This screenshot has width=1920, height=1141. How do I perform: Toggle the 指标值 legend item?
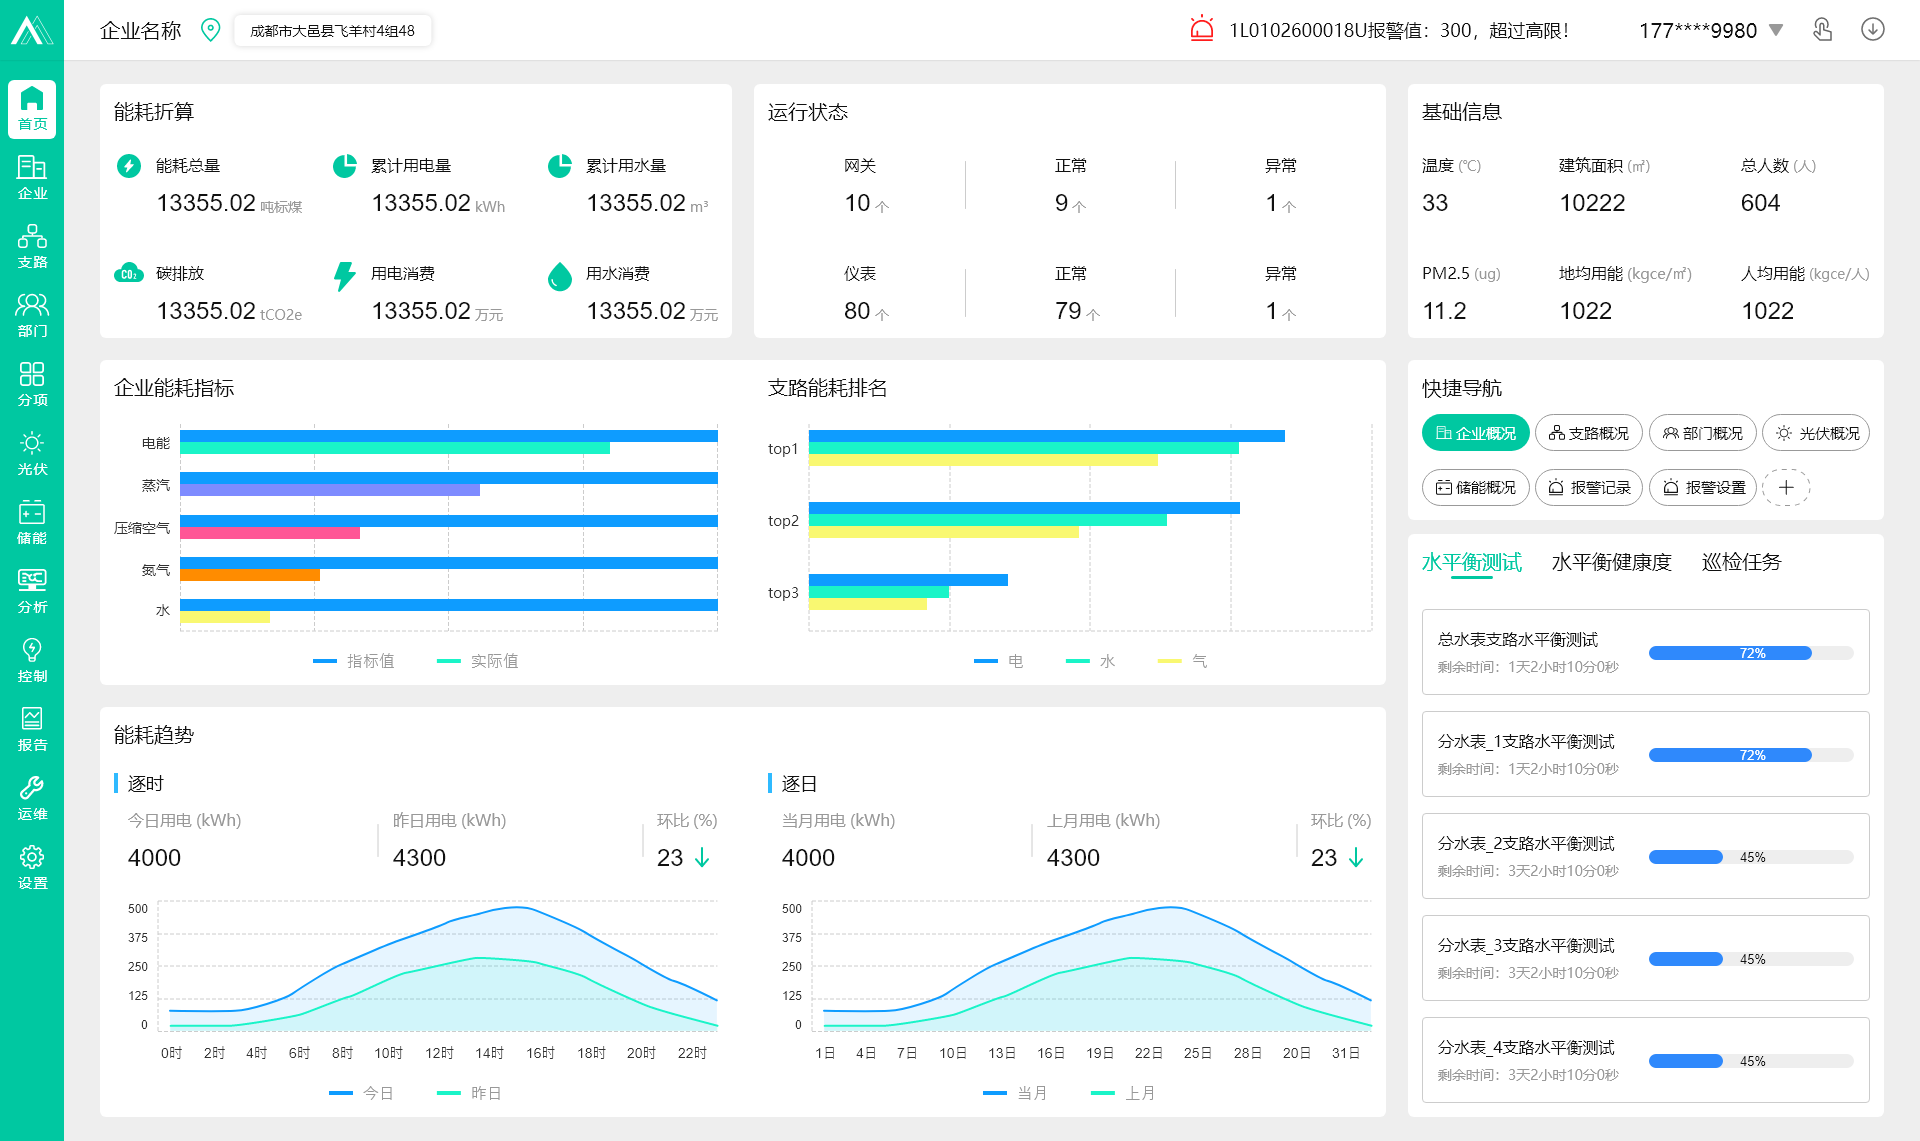(x=354, y=661)
